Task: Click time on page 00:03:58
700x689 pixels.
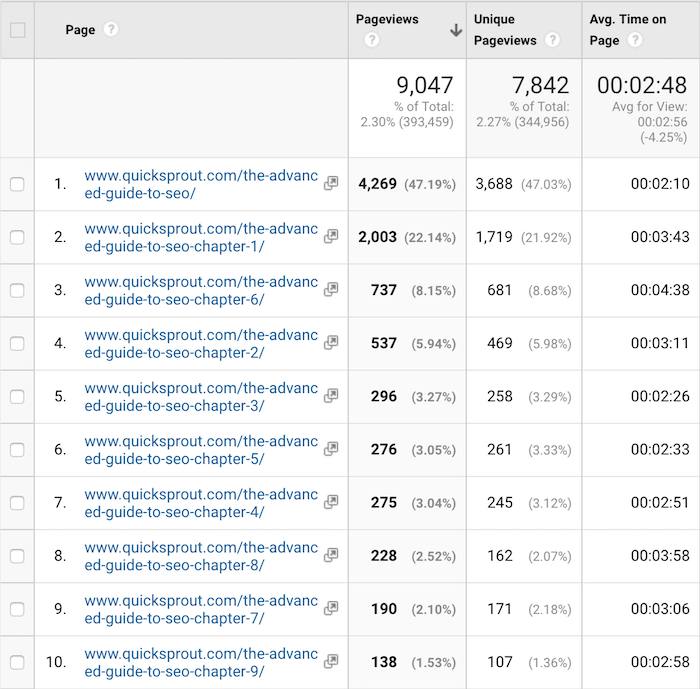Action: 660,555
